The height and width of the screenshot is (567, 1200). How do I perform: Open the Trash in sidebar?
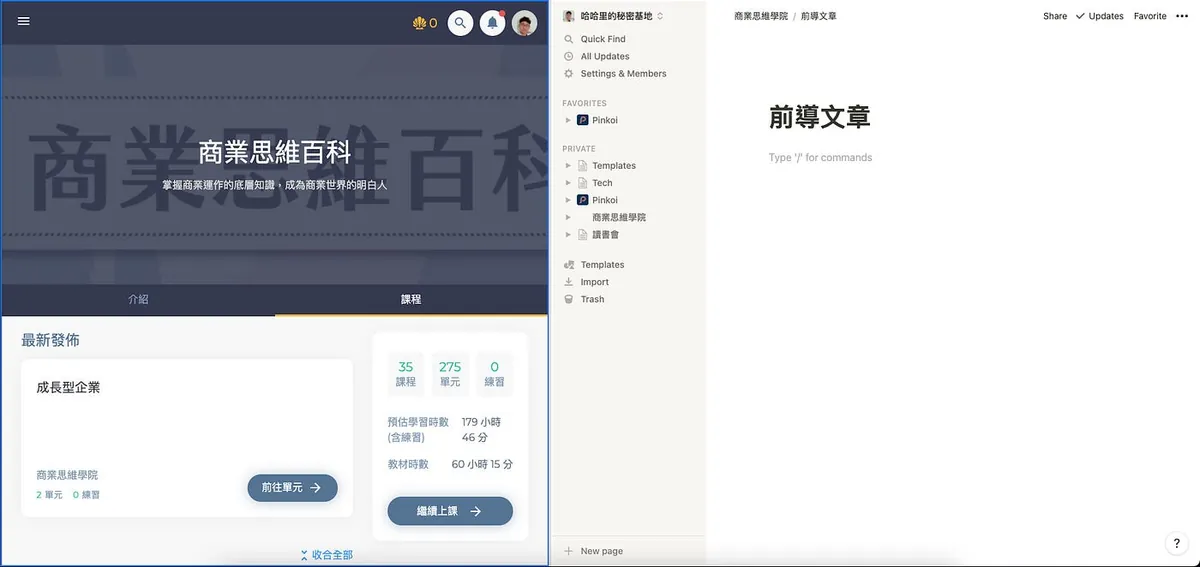coord(592,299)
